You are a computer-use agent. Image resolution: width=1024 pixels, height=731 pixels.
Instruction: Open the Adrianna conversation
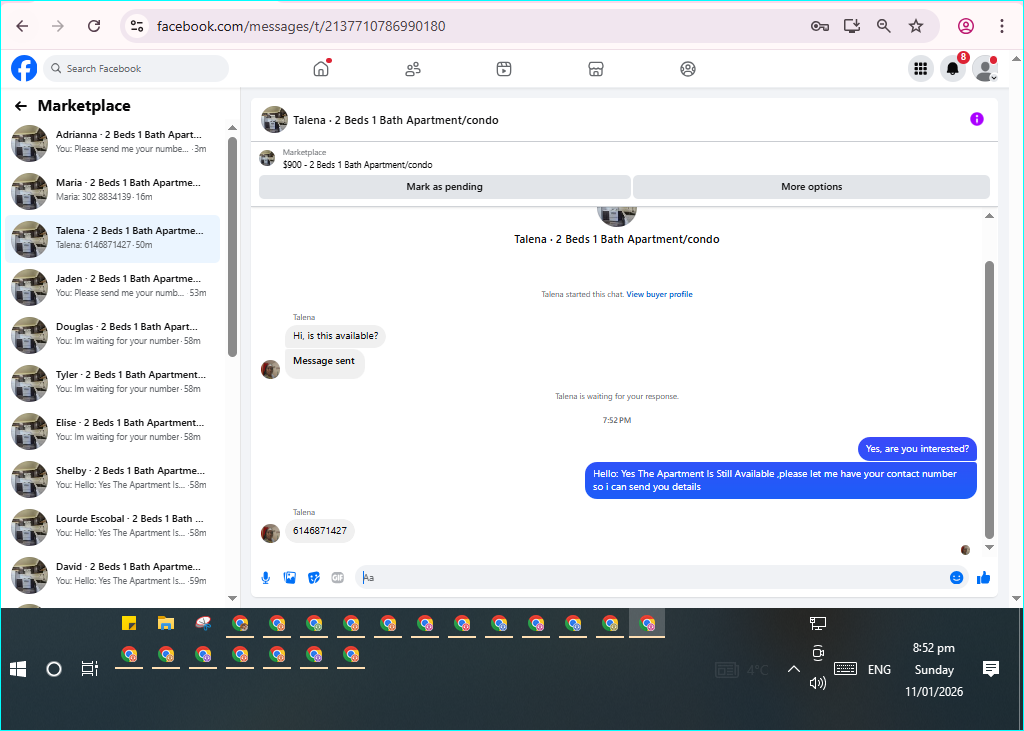click(112, 142)
